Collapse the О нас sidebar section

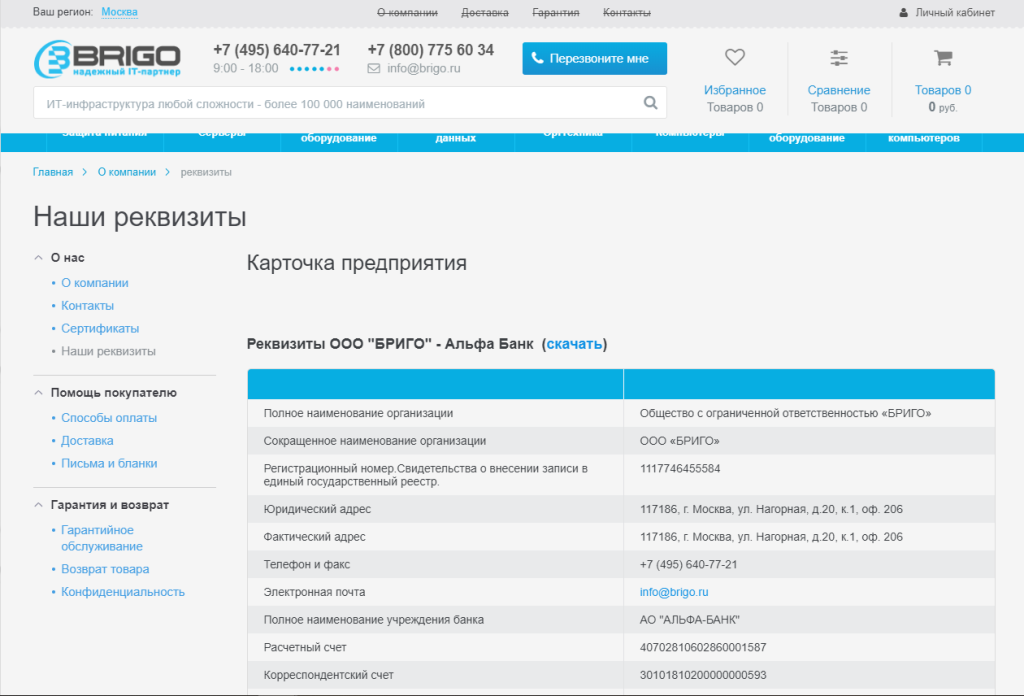(39, 258)
